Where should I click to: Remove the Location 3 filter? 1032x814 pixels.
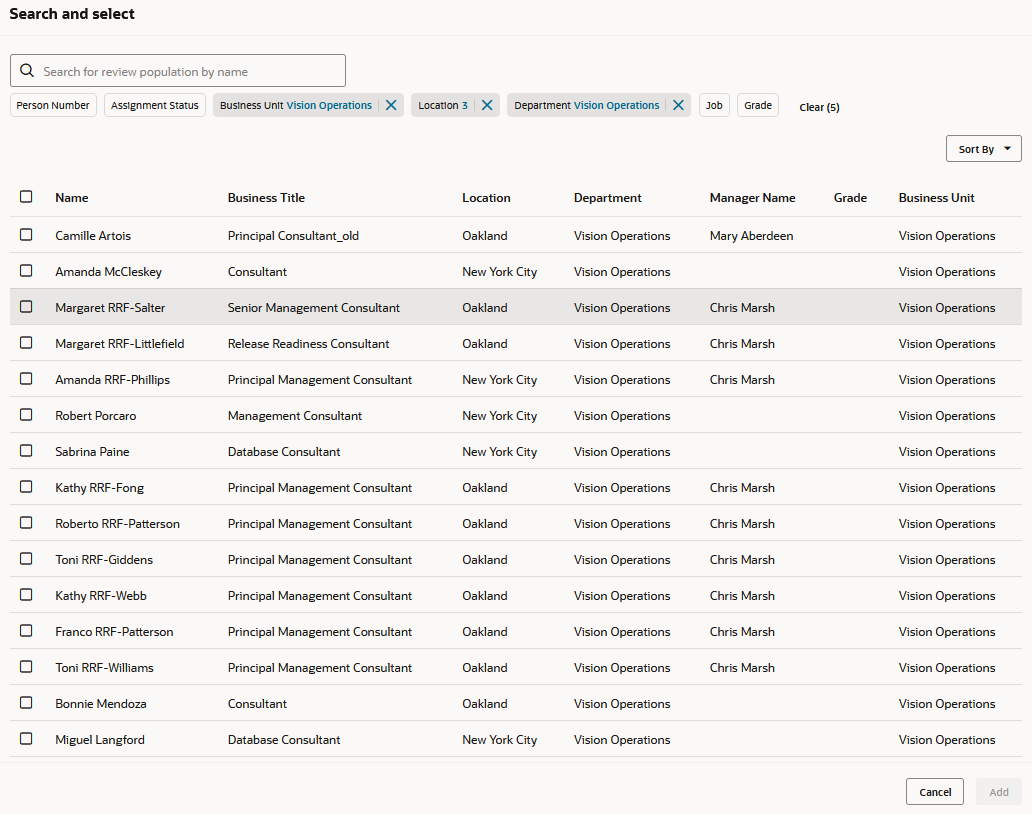pos(487,105)
